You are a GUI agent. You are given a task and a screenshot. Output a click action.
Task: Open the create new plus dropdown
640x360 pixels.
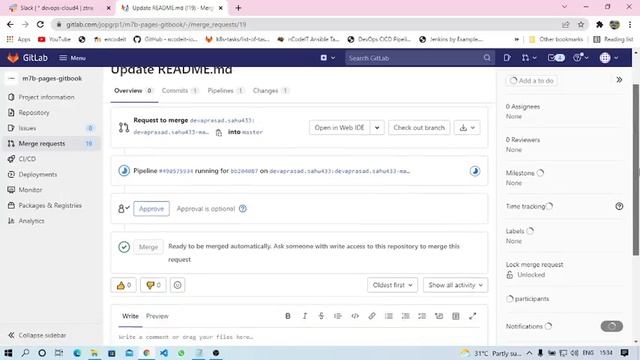click(x=327, y=58)
